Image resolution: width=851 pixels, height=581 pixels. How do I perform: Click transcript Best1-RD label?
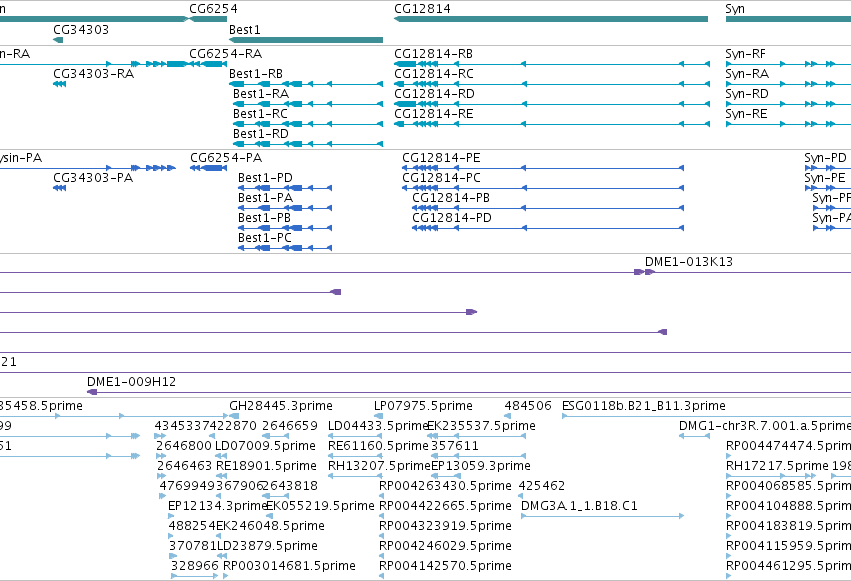[261, 134]
